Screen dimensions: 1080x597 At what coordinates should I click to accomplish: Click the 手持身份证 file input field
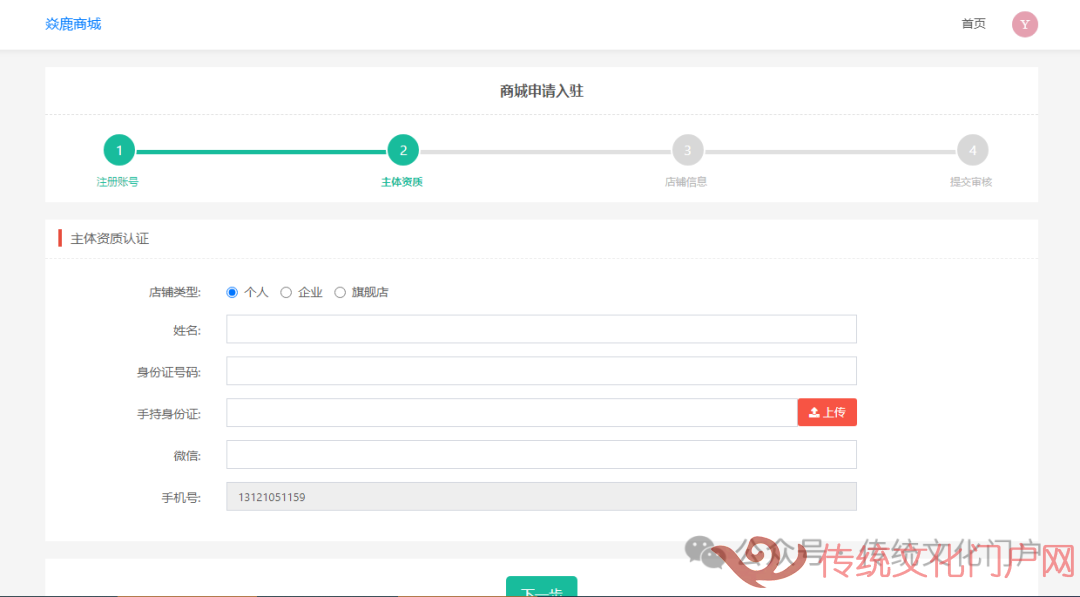pos(511,413)
